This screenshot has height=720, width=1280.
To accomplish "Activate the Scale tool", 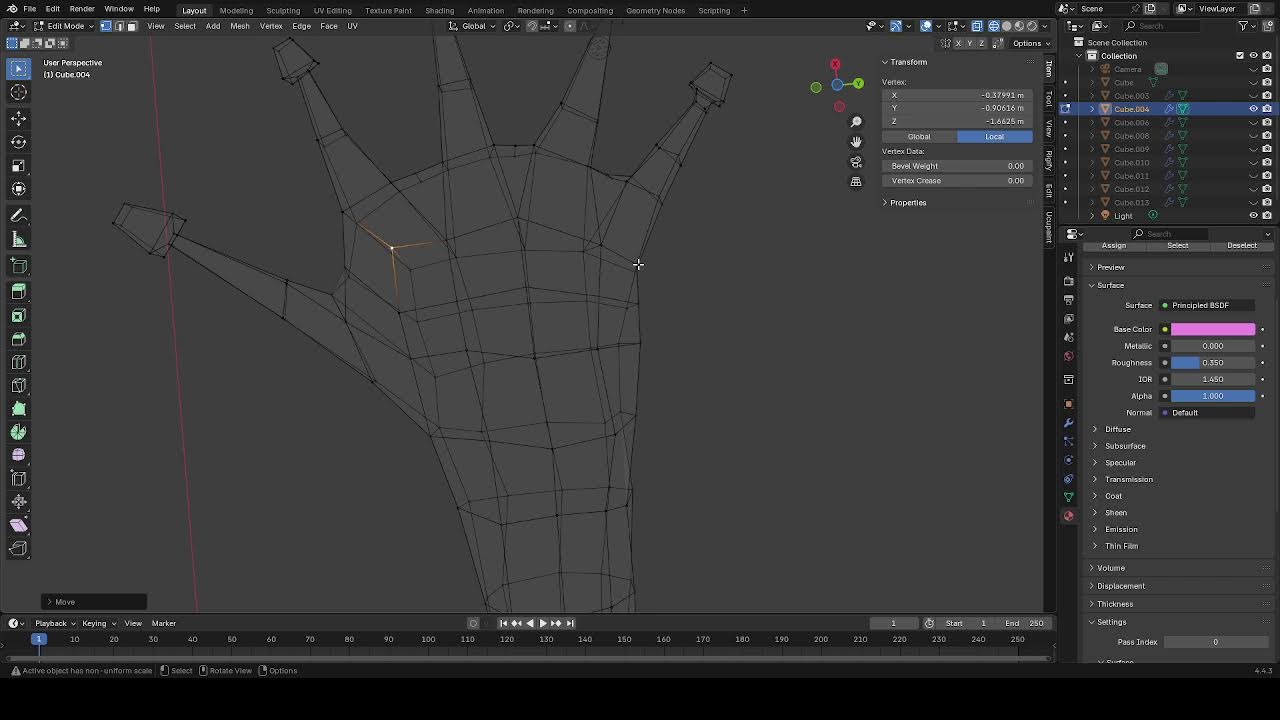I will click(x=18, y=166).
